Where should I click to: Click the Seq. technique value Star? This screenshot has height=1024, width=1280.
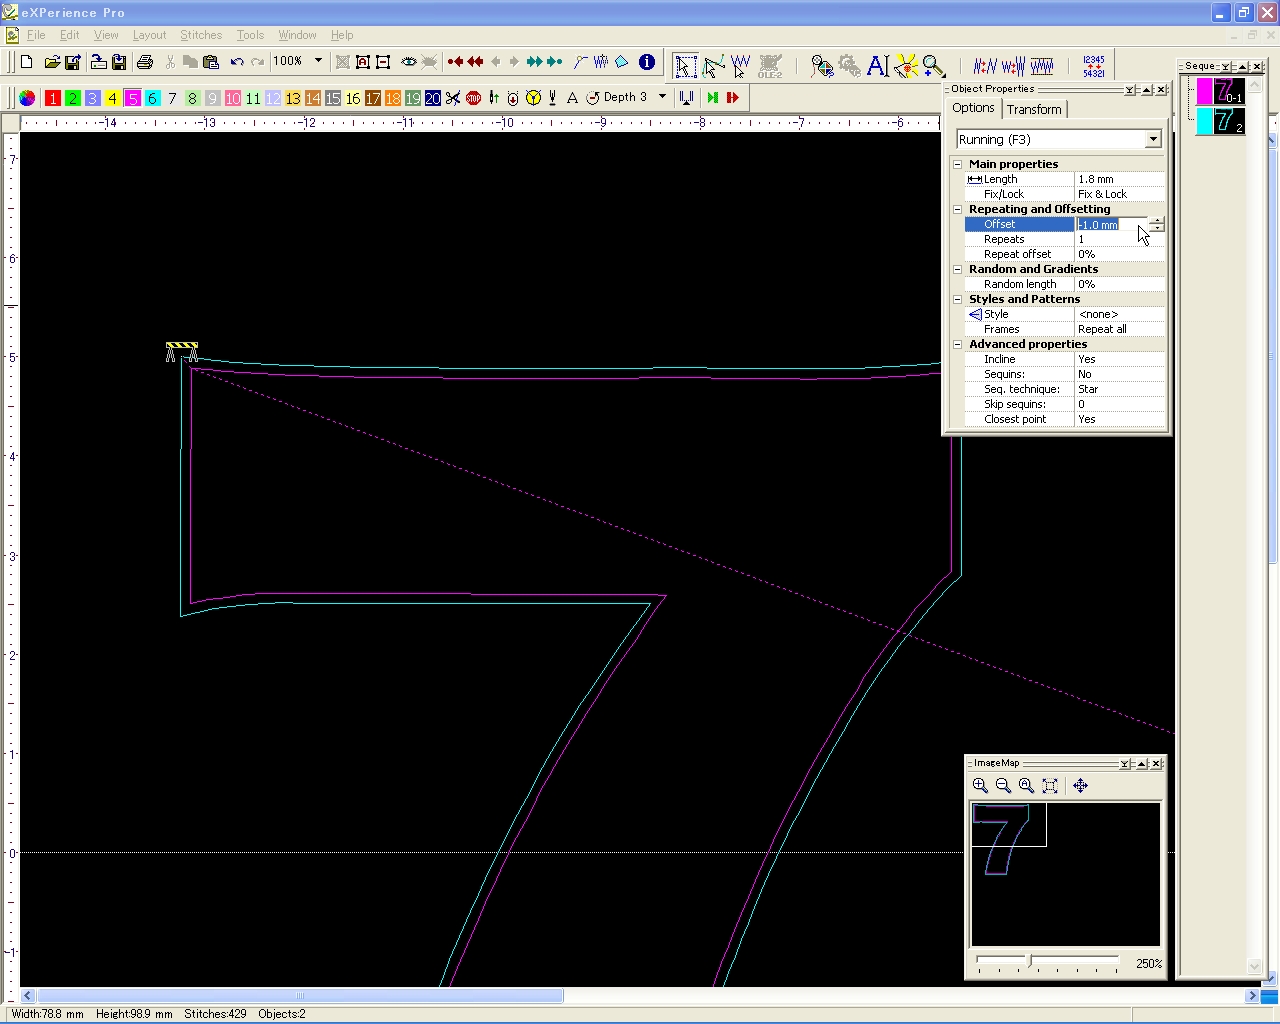point(1120,389)
